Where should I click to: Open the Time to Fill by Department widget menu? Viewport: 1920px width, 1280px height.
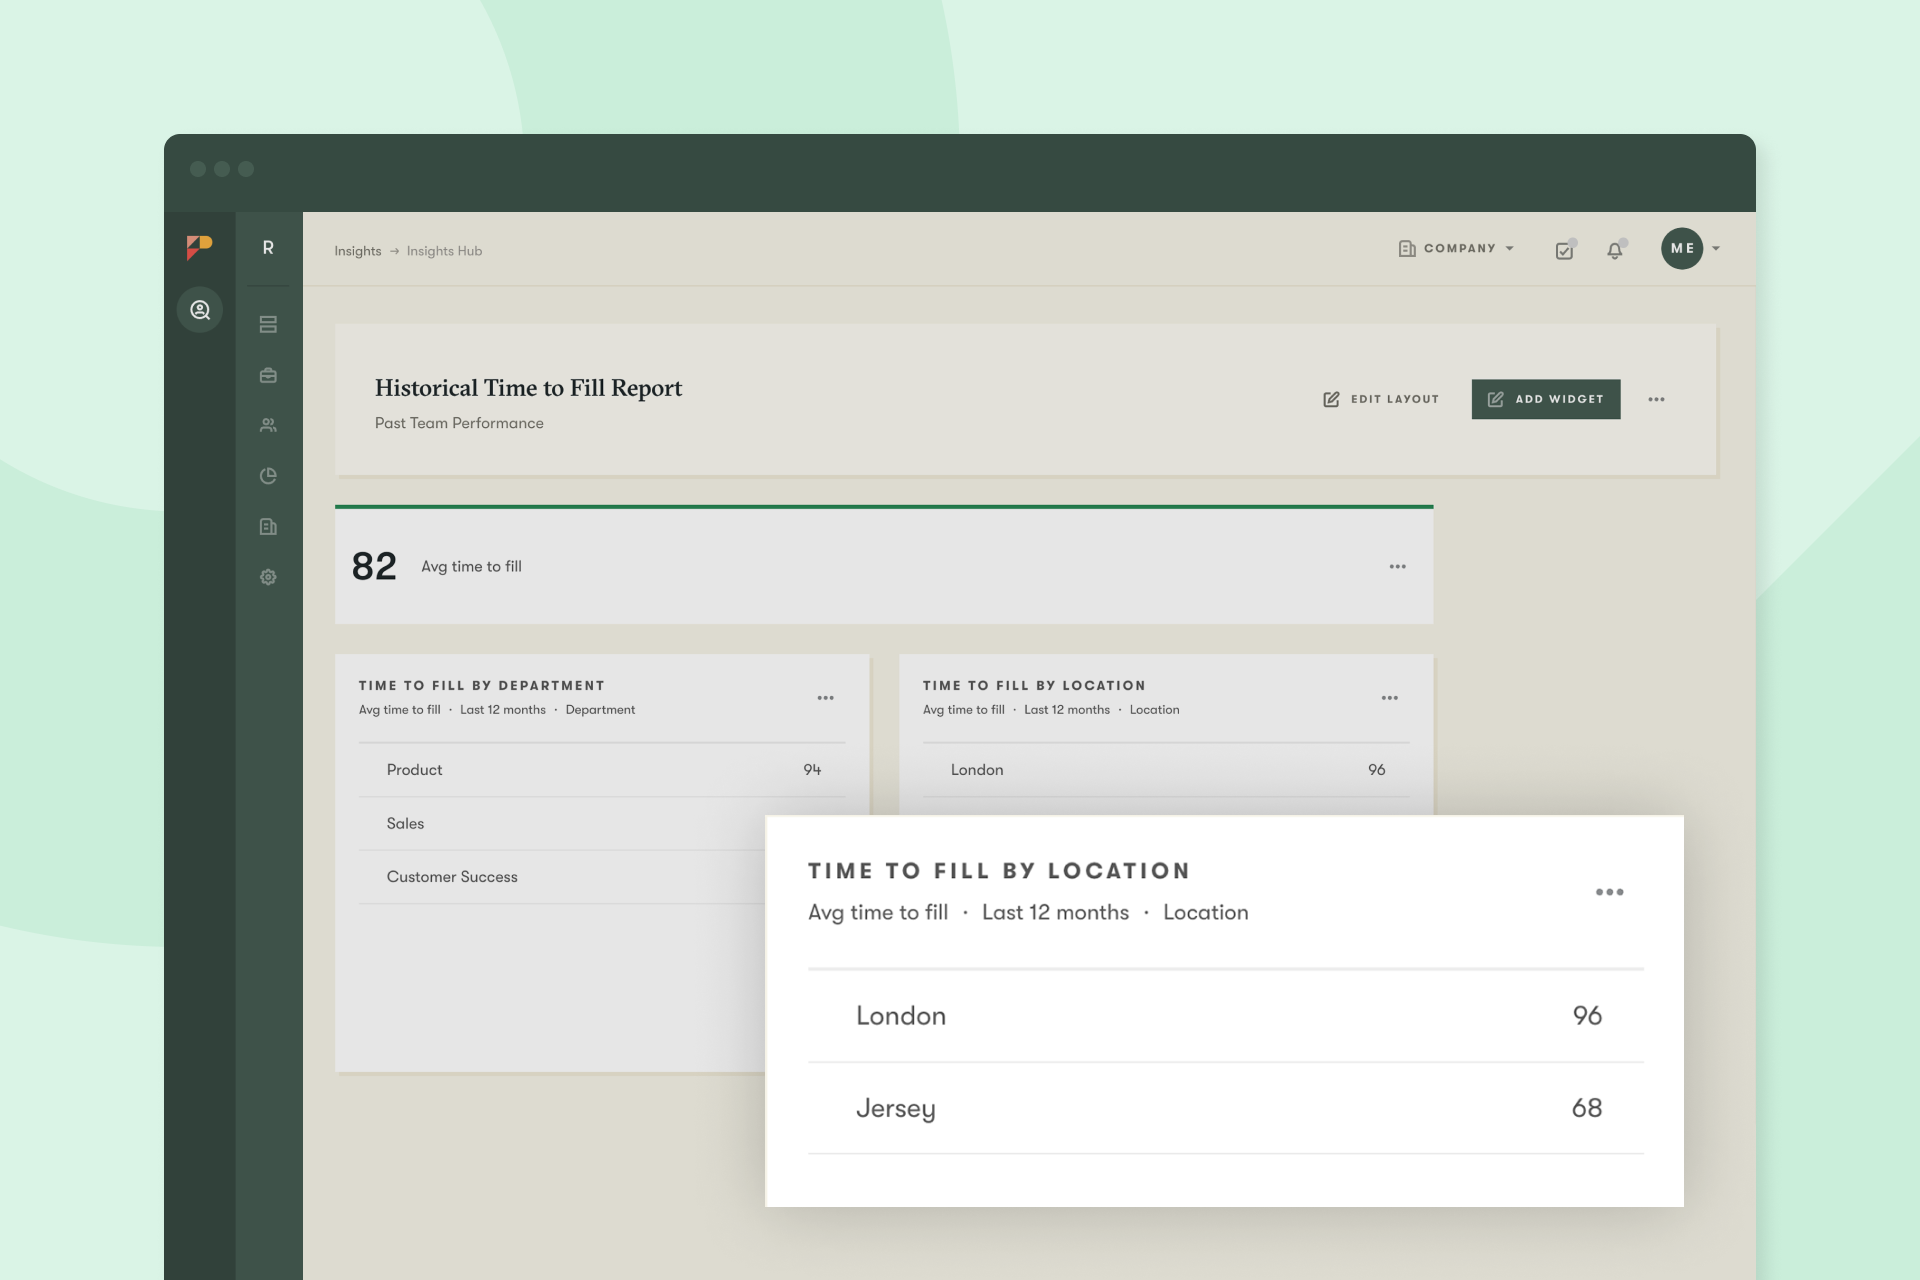[826, 697]
